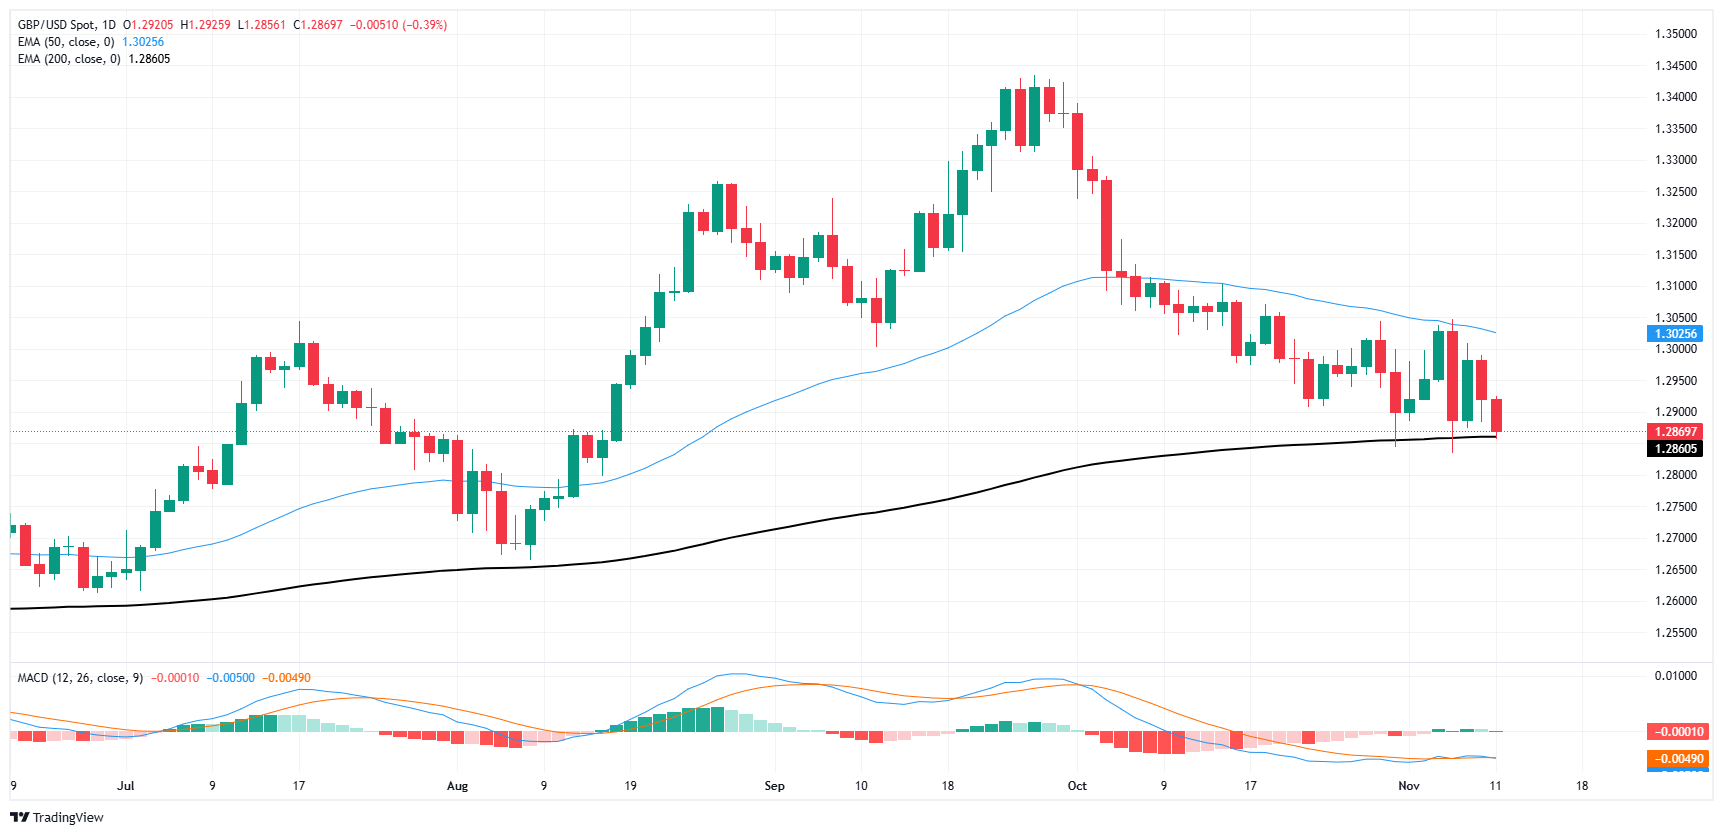Click the red 1.28697 current price tag
1723x835 pixels.
[1674, 432]
